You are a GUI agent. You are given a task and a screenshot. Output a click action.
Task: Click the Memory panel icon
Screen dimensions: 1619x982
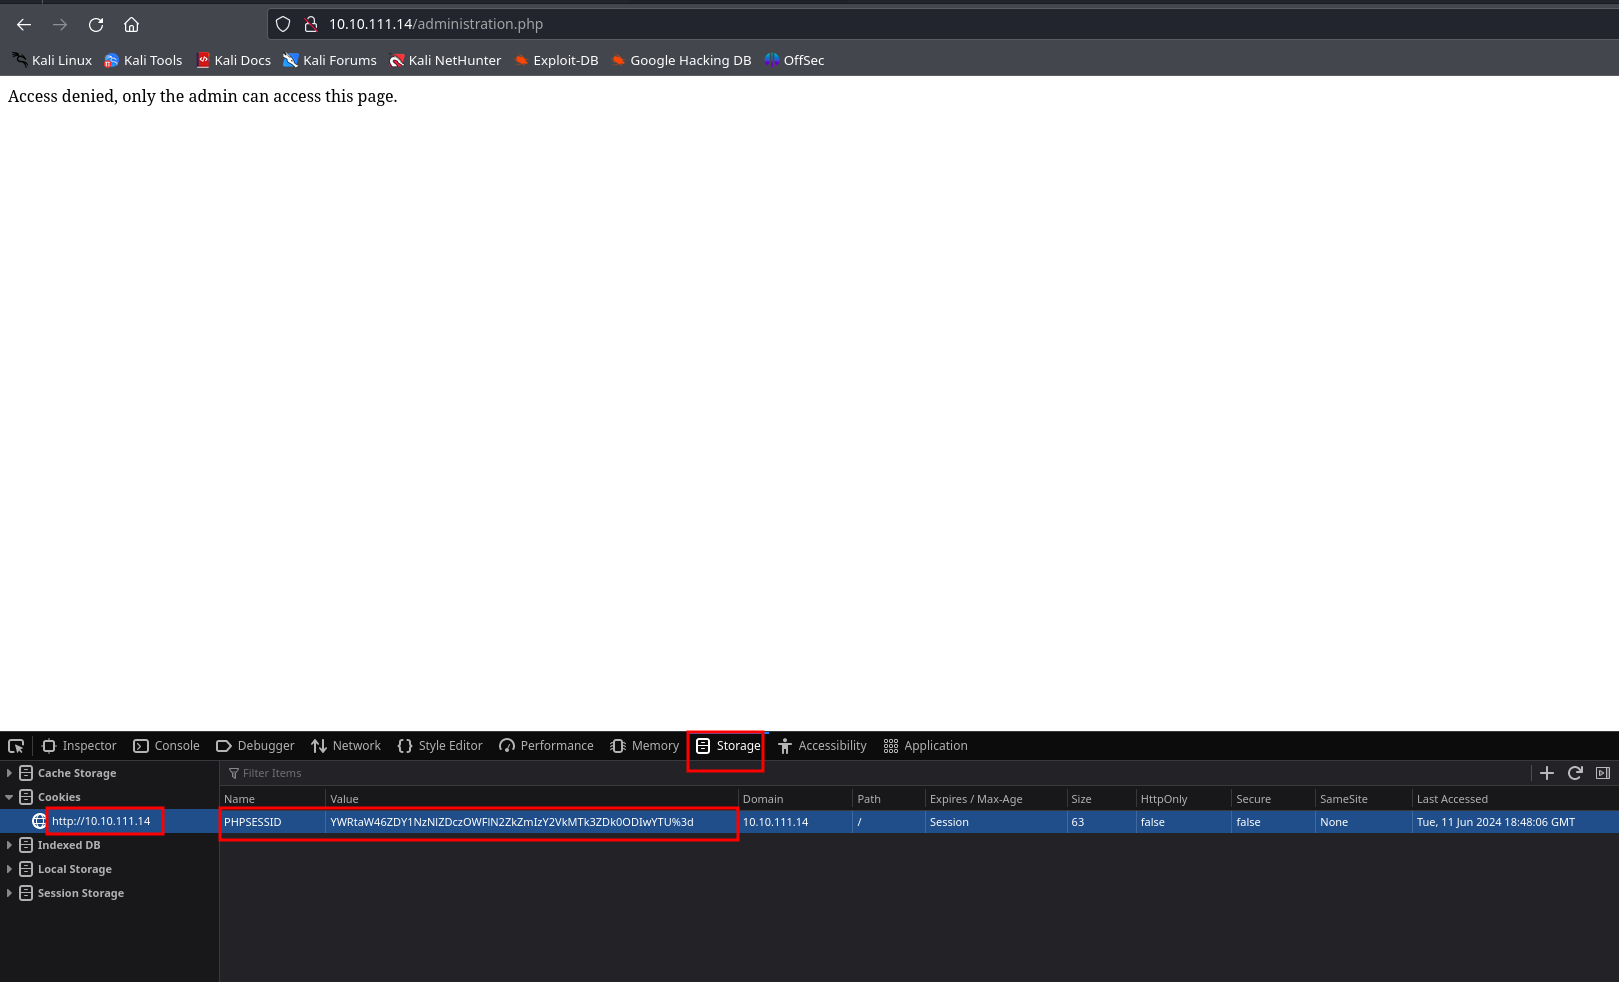tap(617, 745)
